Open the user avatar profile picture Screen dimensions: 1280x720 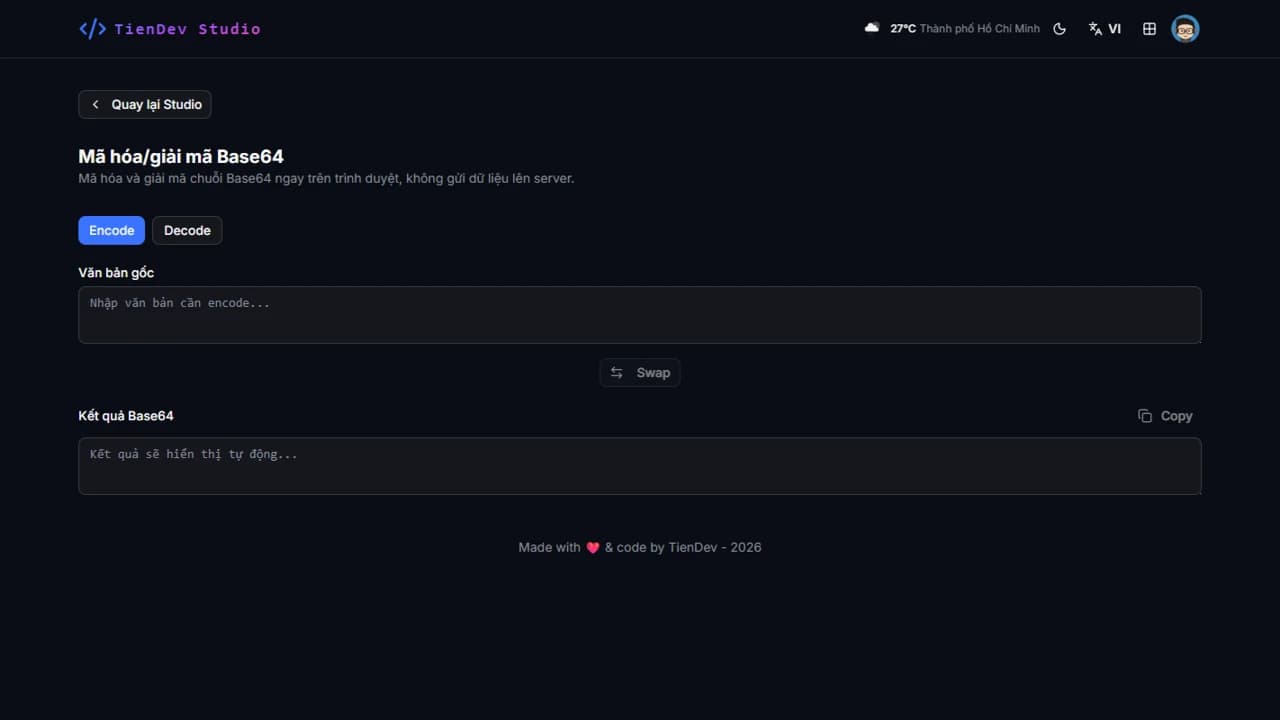1185,28
